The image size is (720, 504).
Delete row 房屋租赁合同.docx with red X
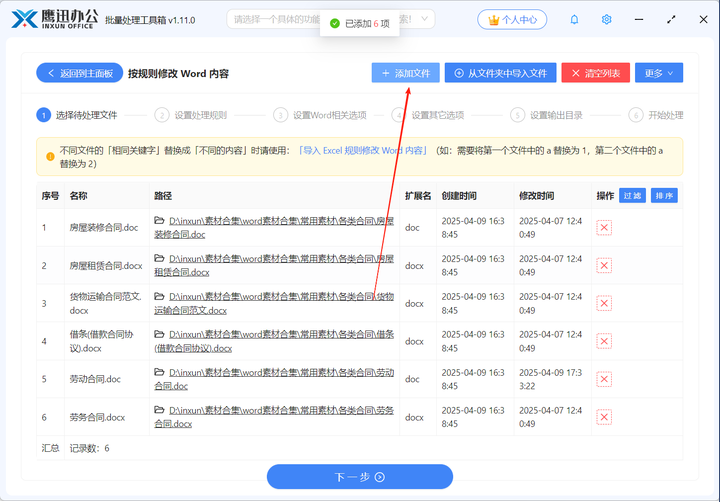click(604, 265)
